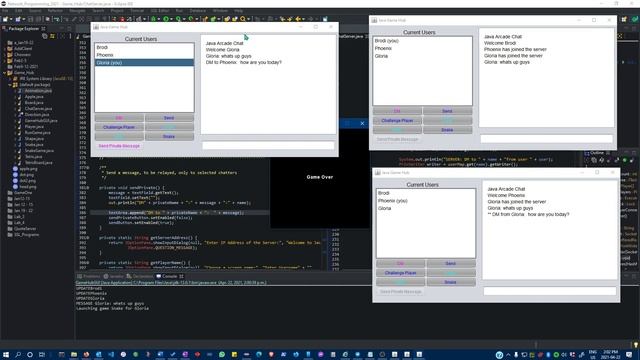Image resolution: width=640 pixels, height=360 pixels.
Task: Select TetrisBoard.java in Package Explorer
Action: (38, 162)
